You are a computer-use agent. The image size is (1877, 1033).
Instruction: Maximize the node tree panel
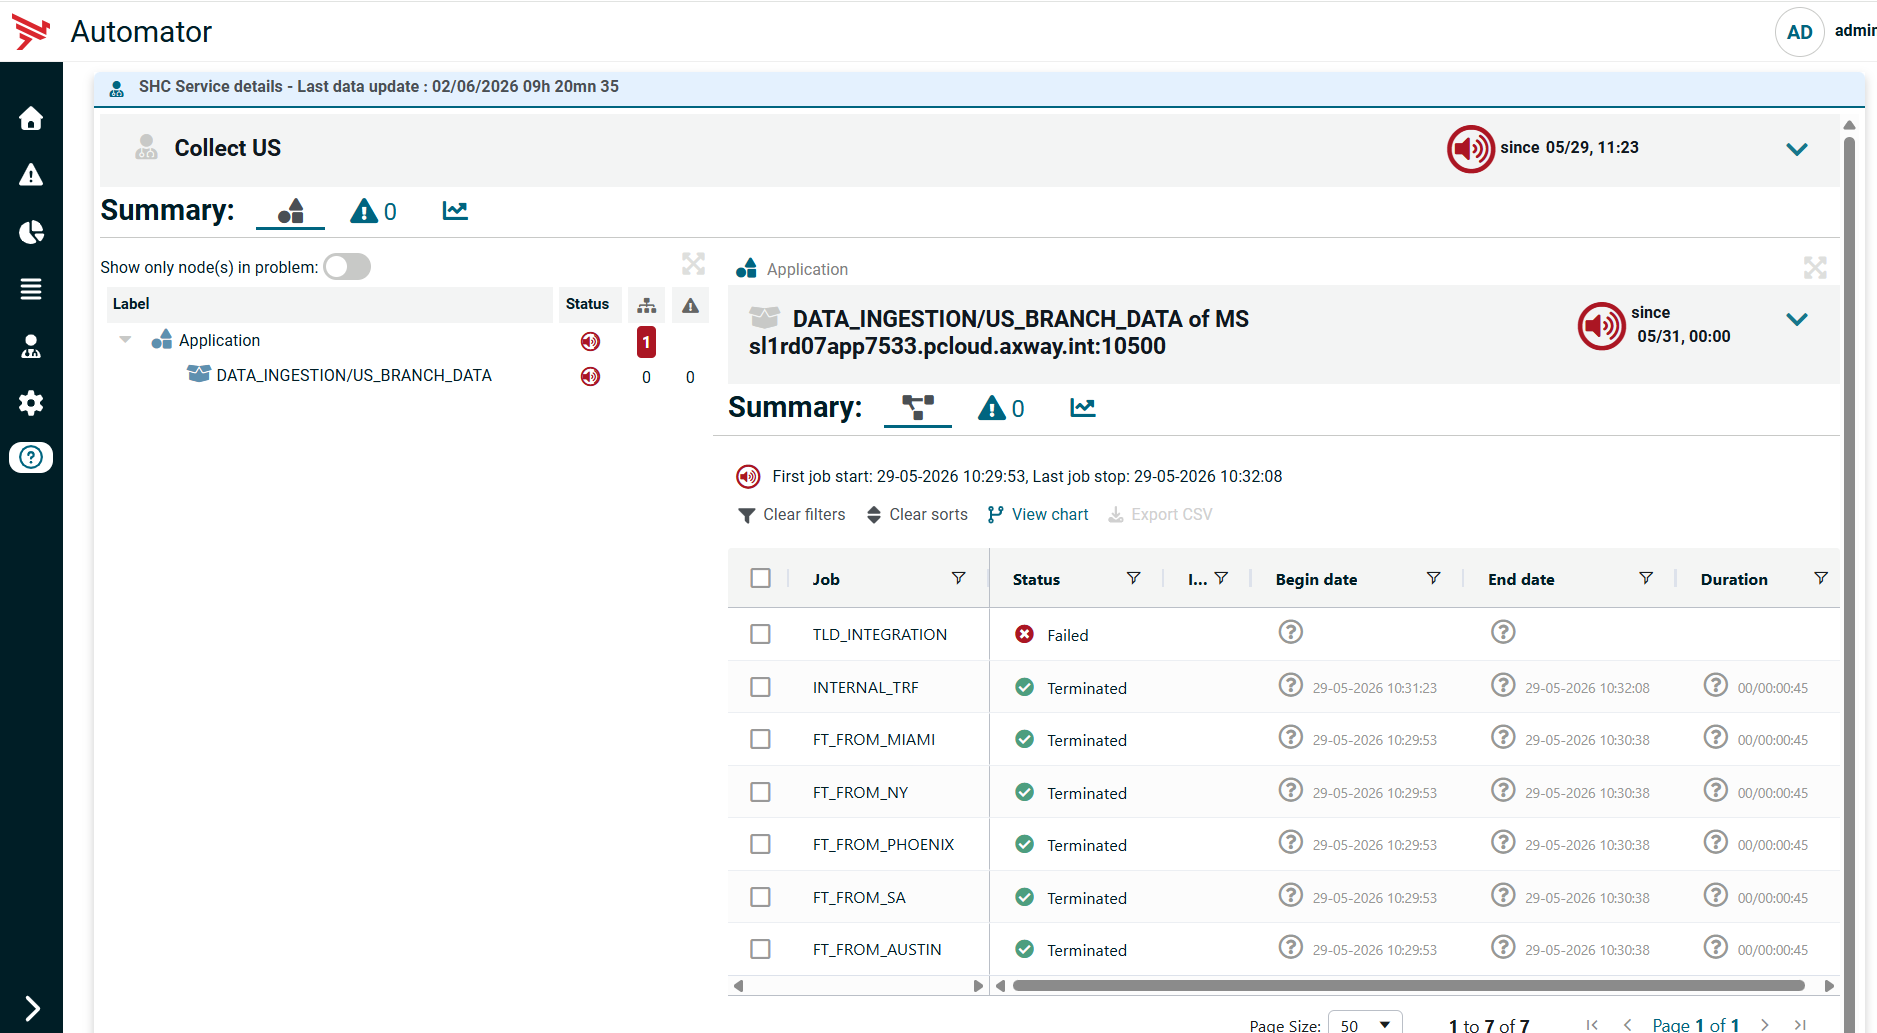point(693,264)
